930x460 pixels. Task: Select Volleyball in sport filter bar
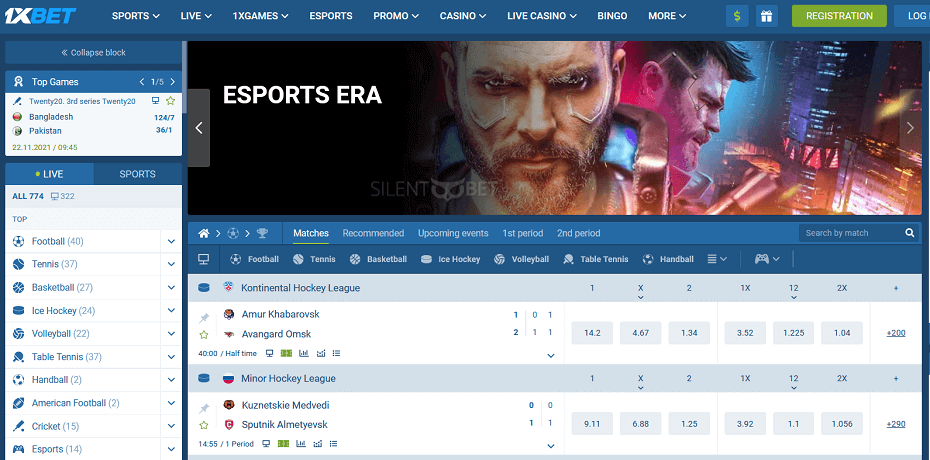pos(521,259)
